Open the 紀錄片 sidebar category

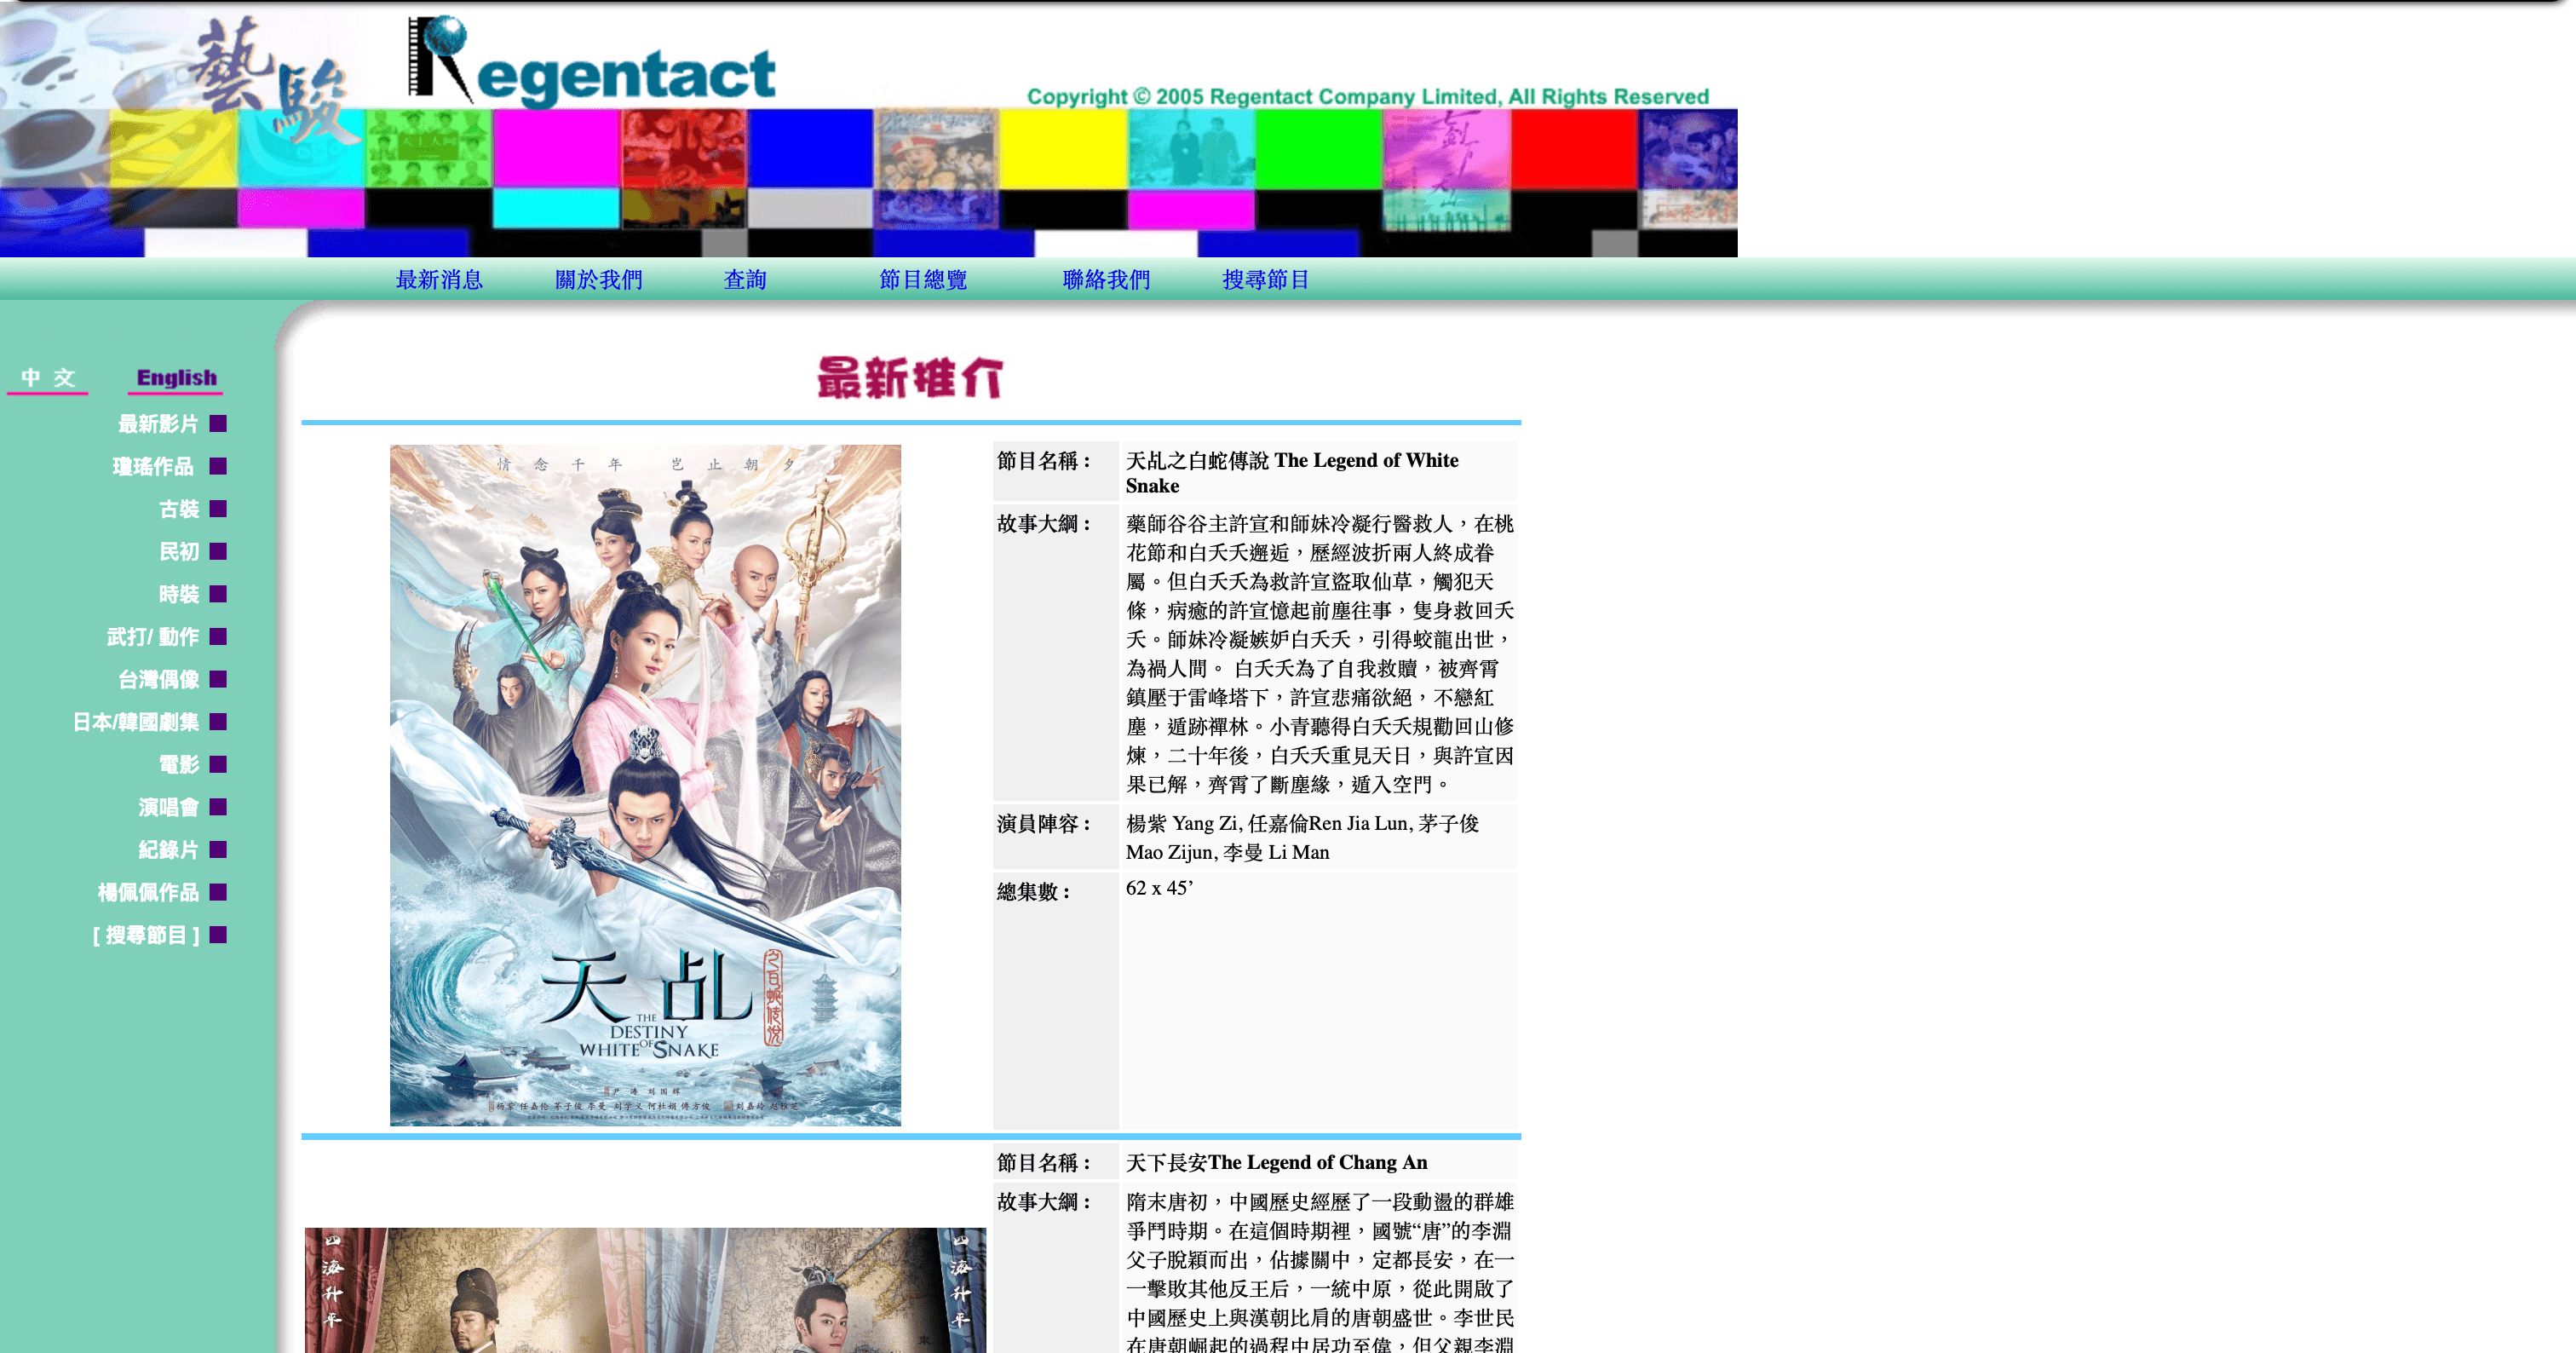[x=168, y=850]
